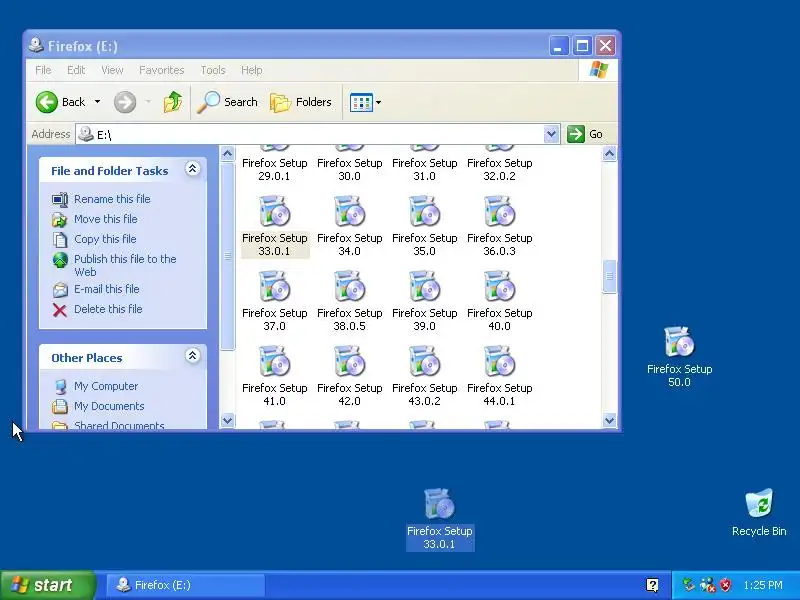Select Firefox Setup 33.0.1 icon on desktop

coord(439,504)
